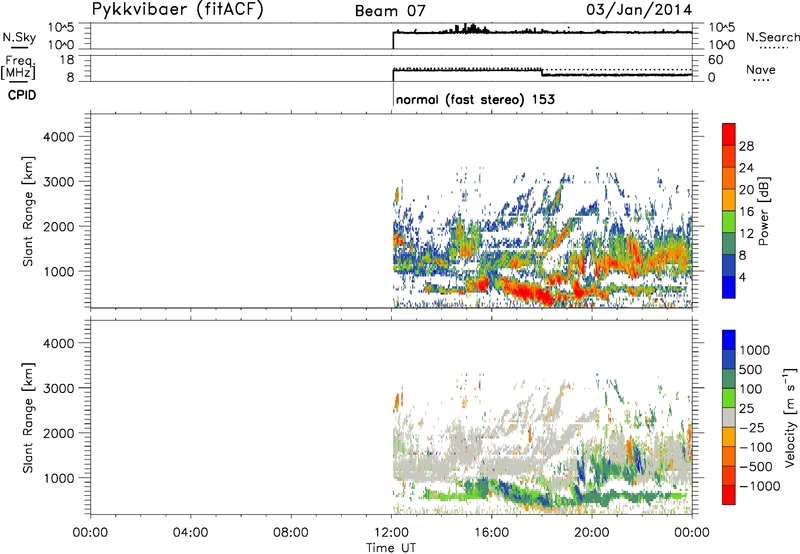
Task: Click the Power [dB] colorbar title
Action: coord(764,211)
